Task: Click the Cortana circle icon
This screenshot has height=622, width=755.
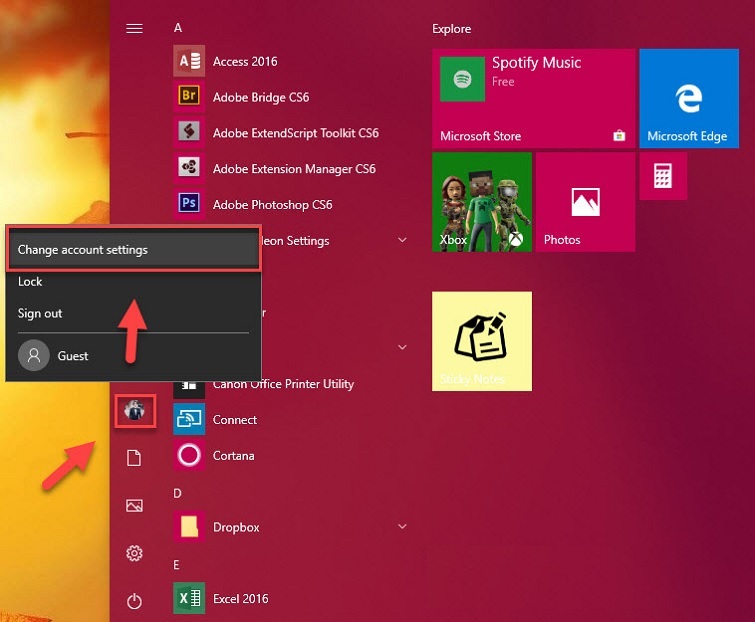Action: pos(189,455)
